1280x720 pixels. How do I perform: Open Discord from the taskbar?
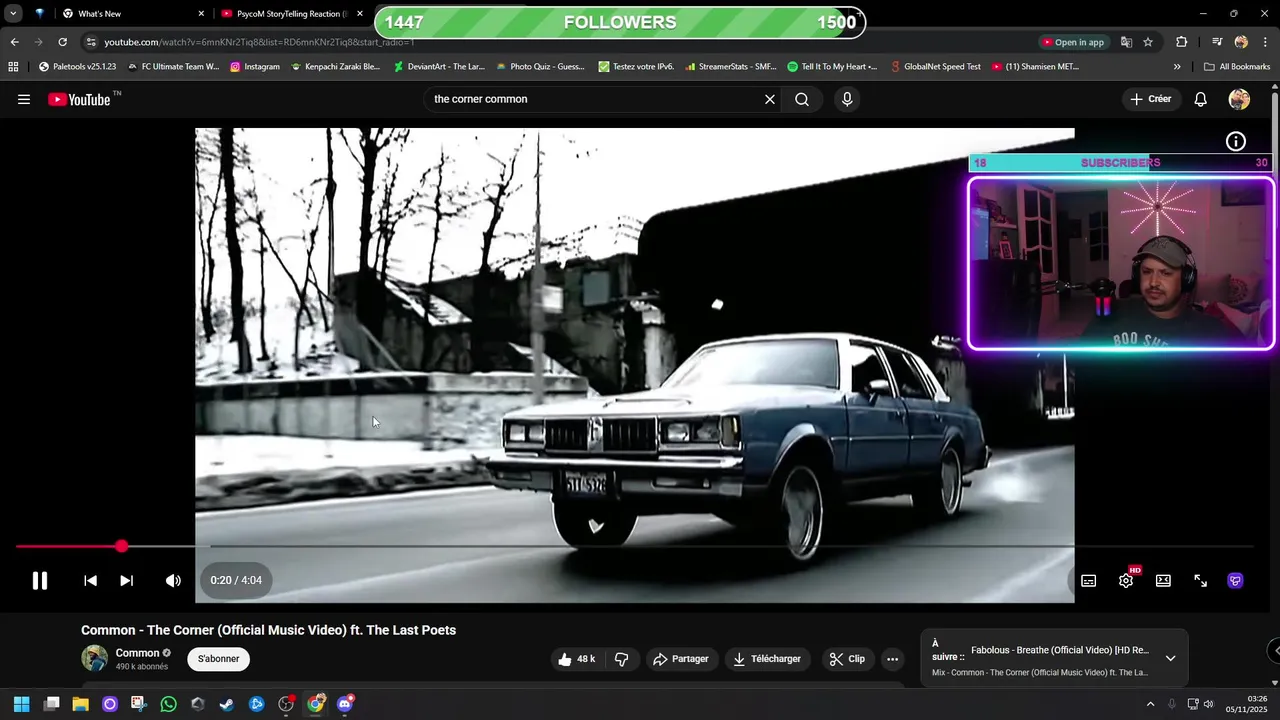pyautogui.click(x=345, y=704)
